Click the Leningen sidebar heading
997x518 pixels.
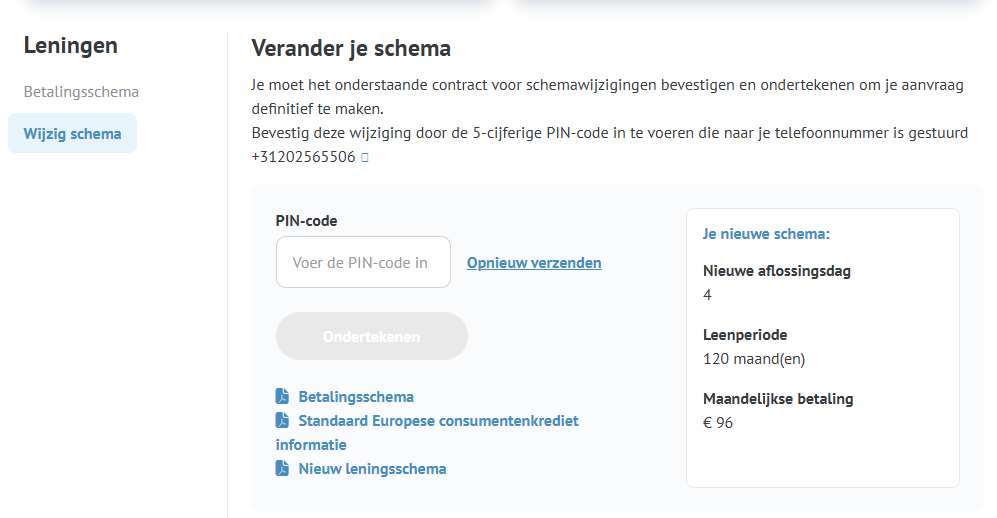(x=70, y=45)
